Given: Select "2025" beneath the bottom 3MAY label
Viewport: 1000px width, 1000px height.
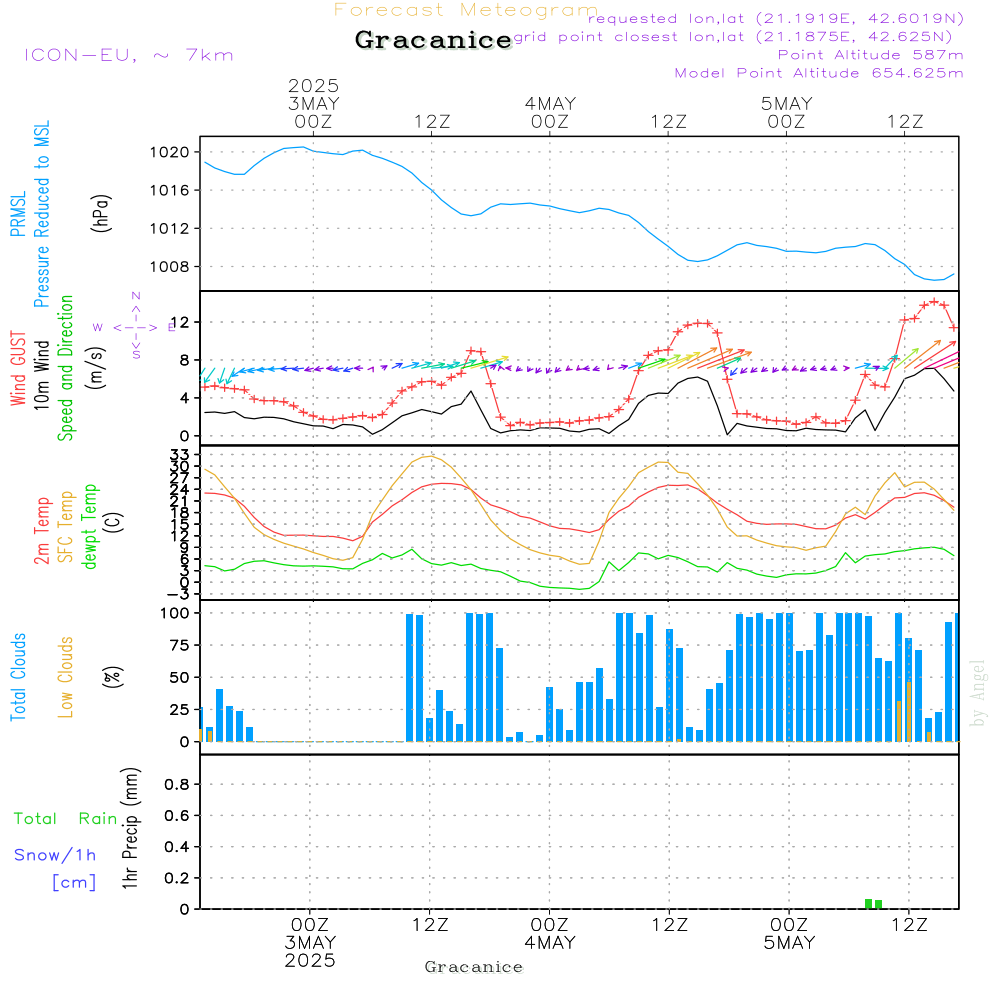Looking at the screenshot, I should (x=310, y=961).
